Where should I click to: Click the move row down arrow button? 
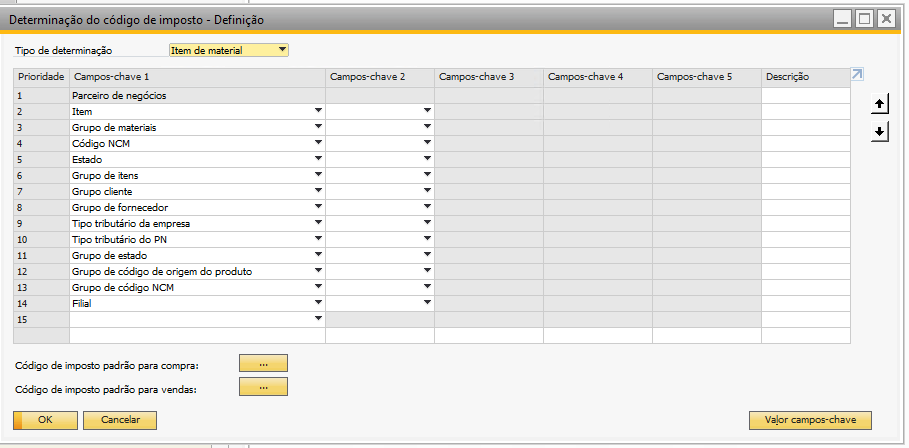pyautogui.click(x=880, y=131)
